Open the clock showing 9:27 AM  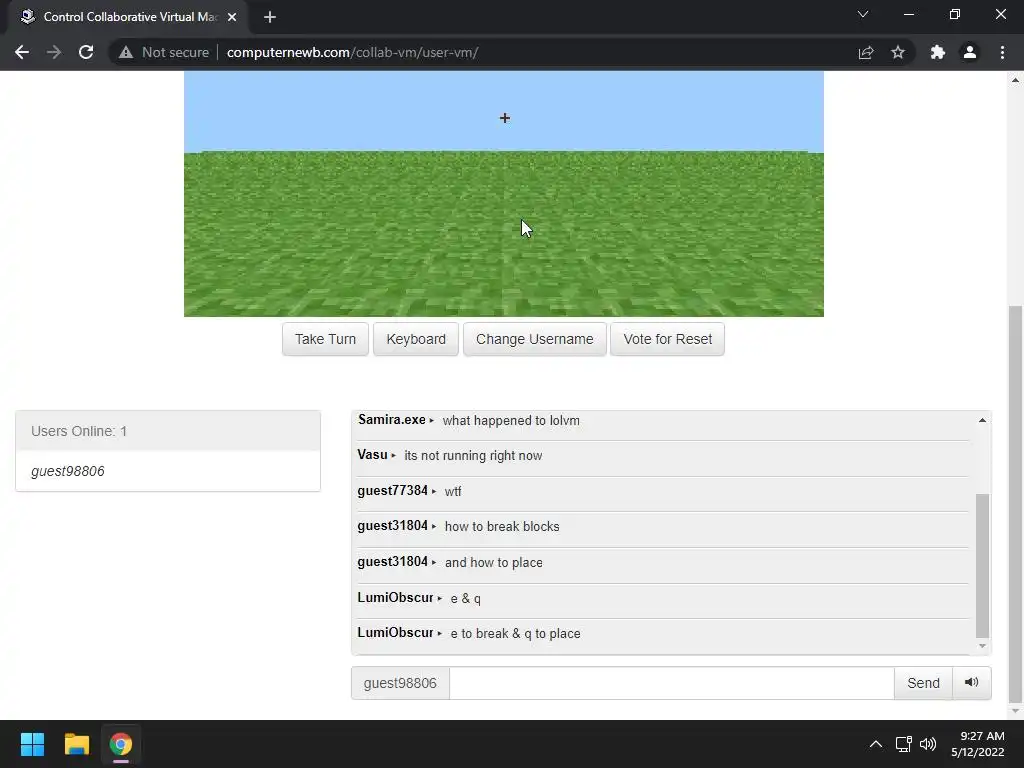tap(978, 744)
